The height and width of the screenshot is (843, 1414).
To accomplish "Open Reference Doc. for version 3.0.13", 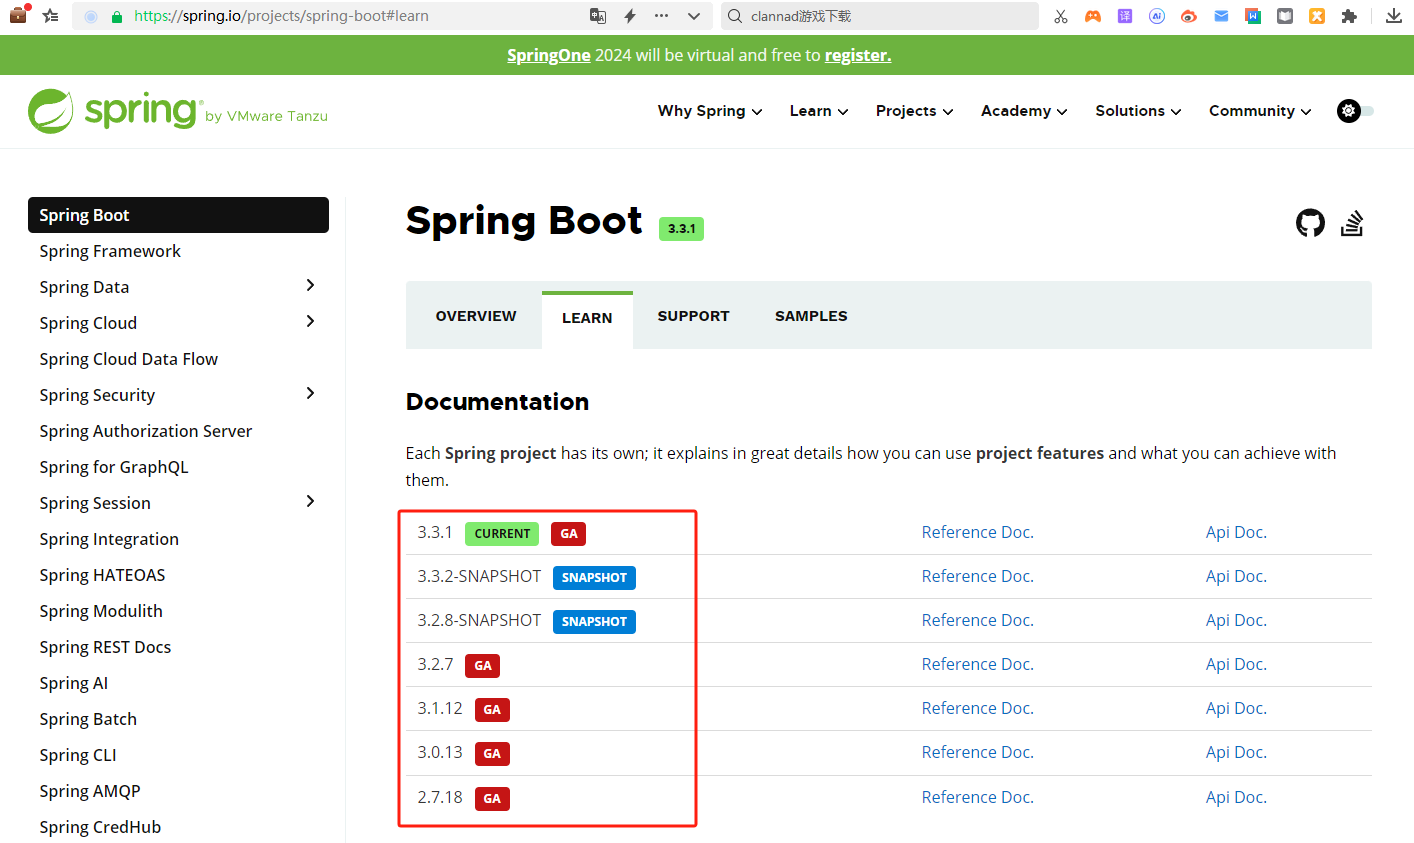I will (978, 753).
